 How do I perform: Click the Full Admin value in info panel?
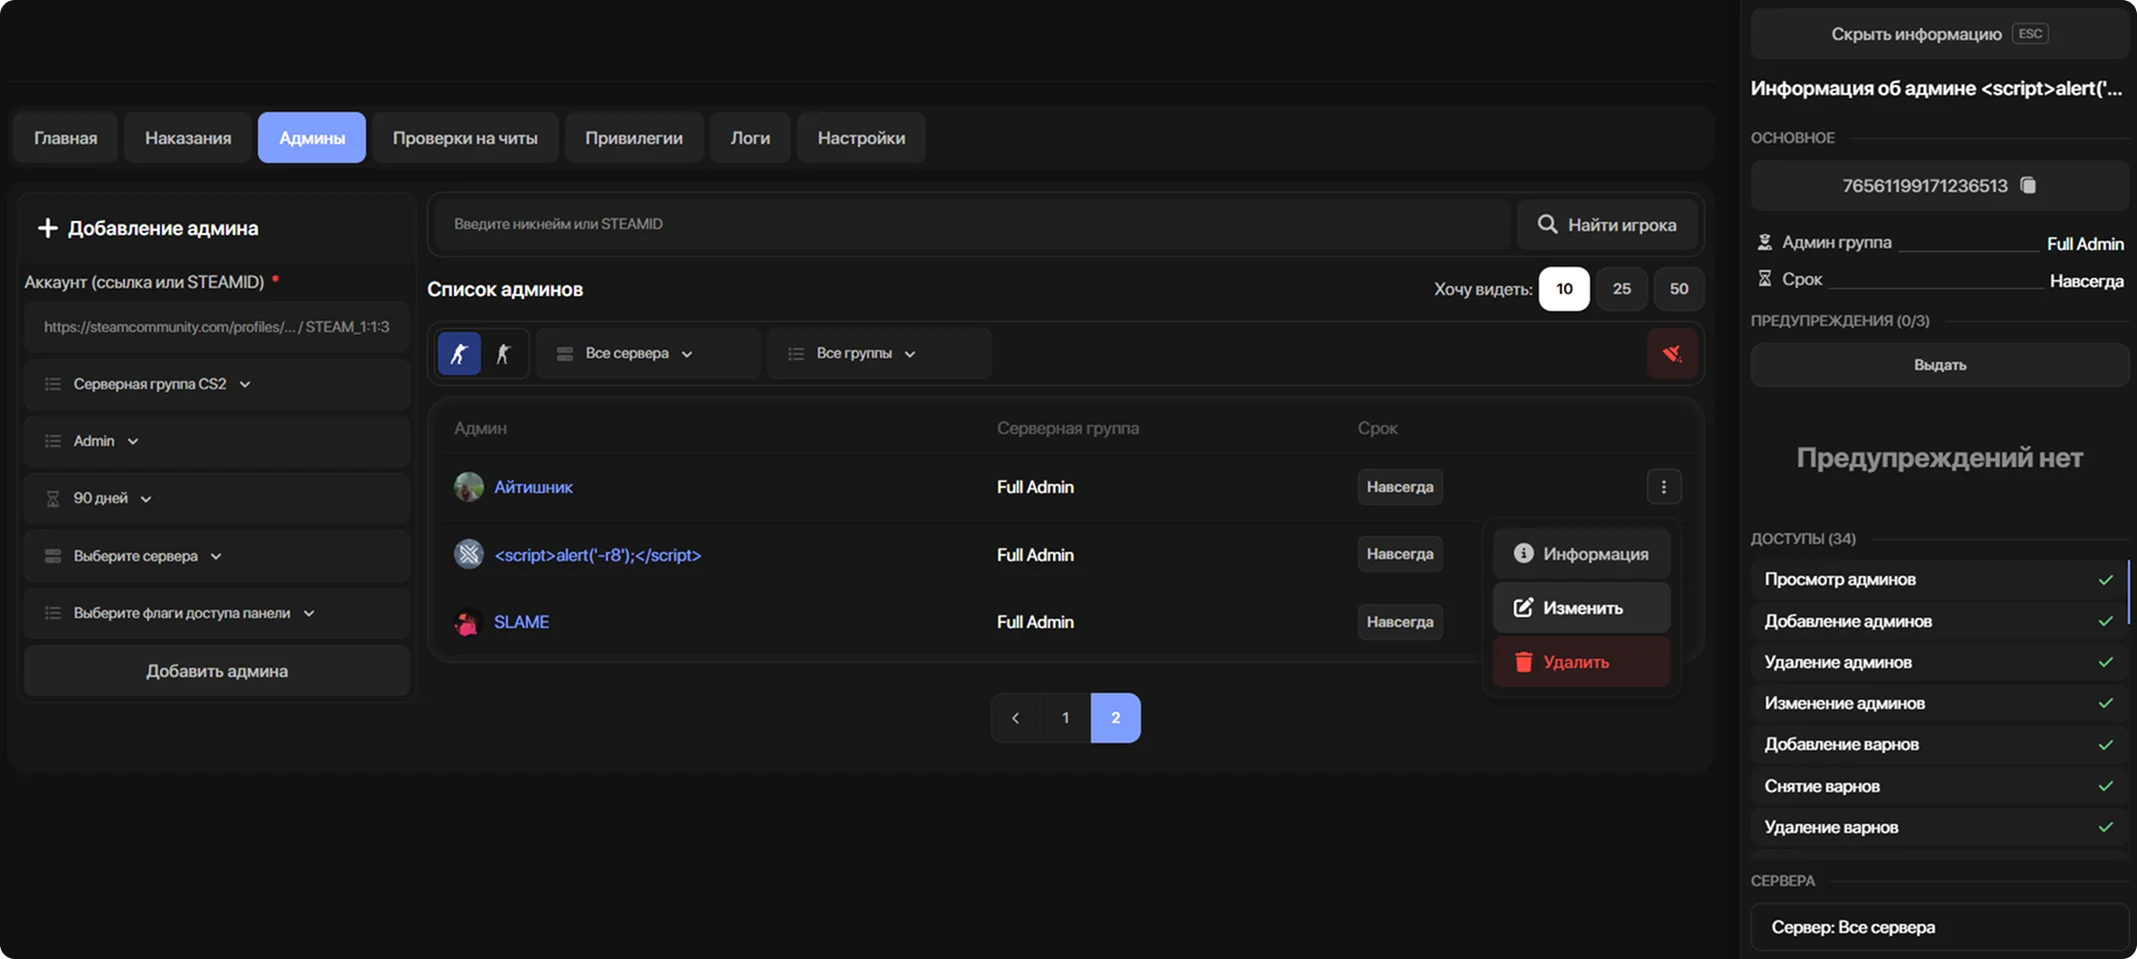(2085, 244)
